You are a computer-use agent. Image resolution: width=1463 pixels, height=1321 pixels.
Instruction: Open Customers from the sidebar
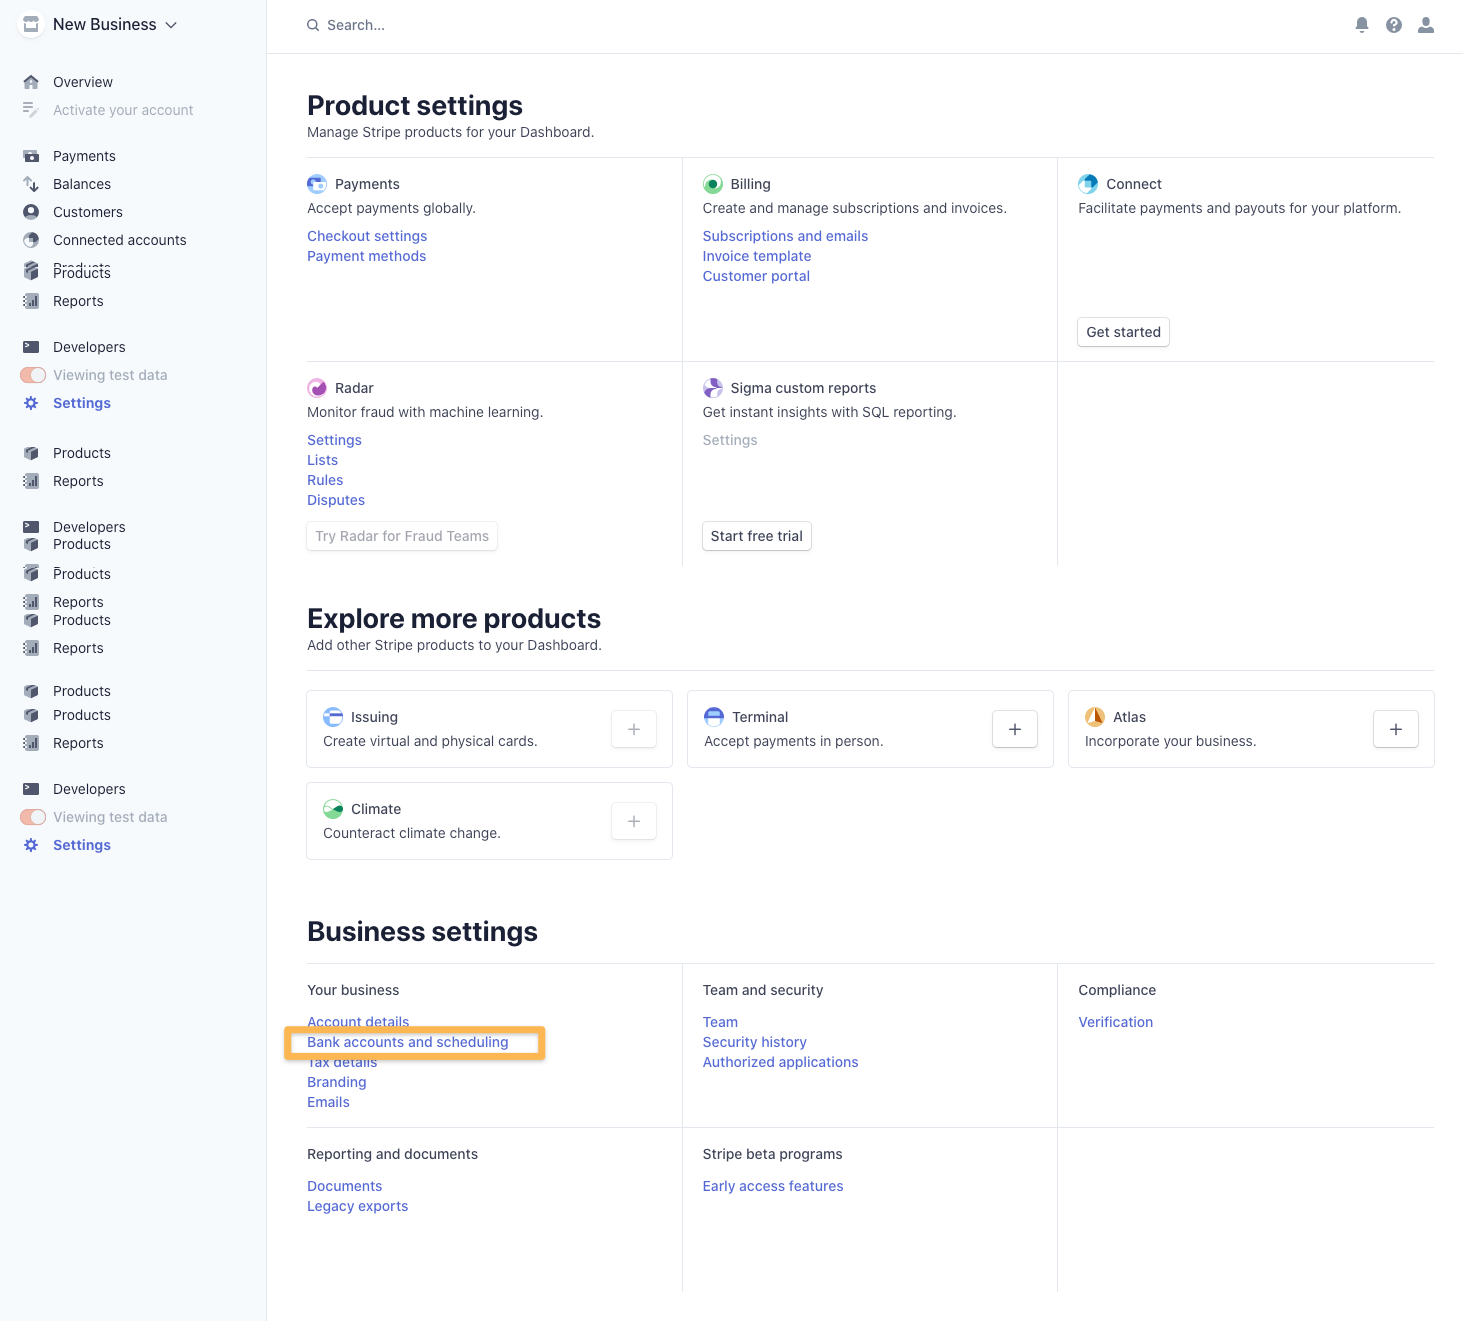[88, 212]
